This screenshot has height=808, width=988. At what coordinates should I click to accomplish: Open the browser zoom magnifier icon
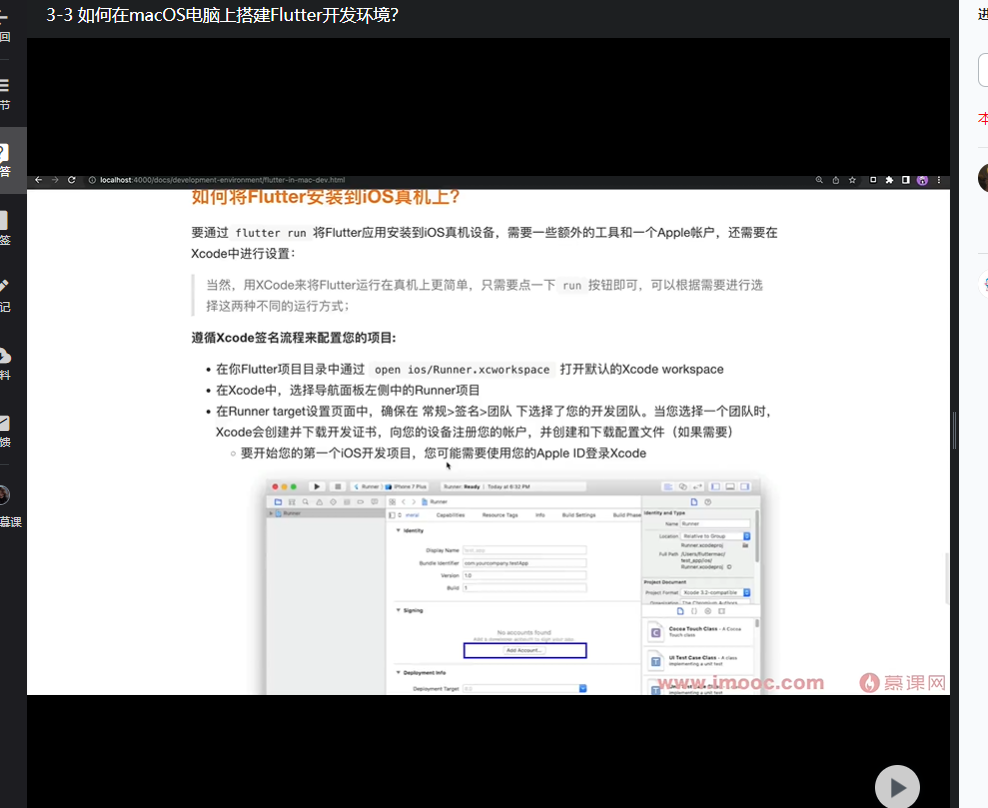[819, 180]
